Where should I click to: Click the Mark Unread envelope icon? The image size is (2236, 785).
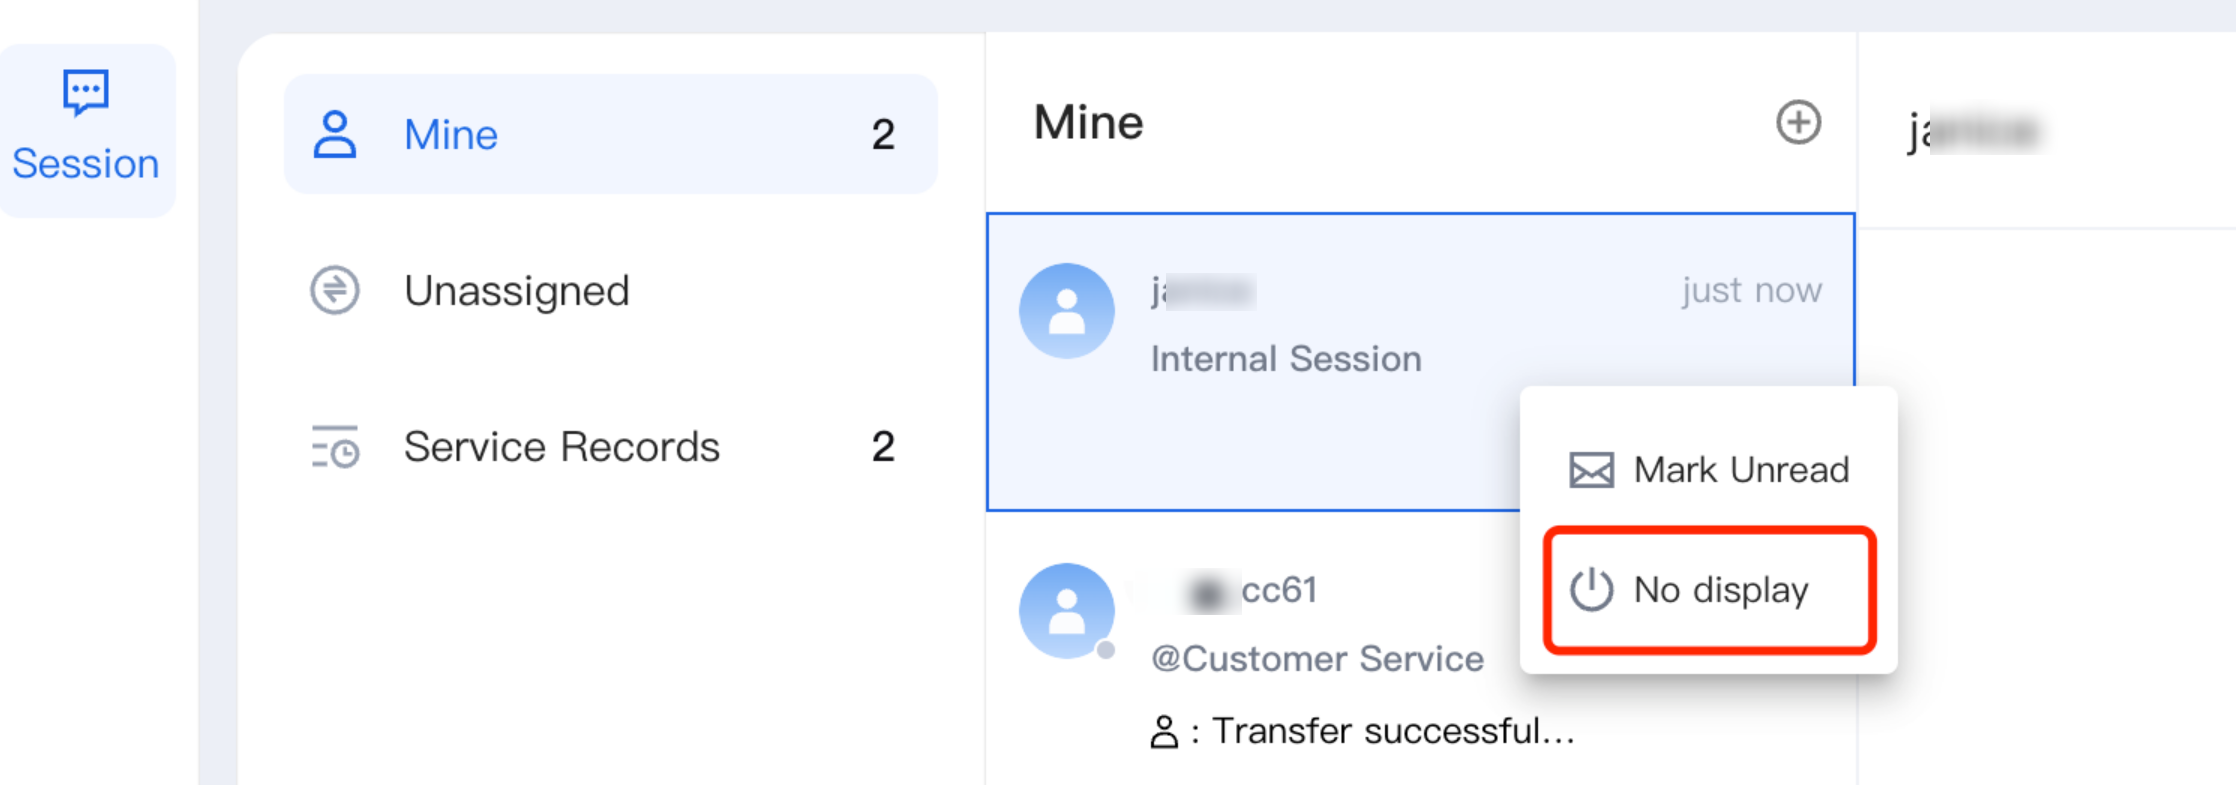(x=1591, y=470)
